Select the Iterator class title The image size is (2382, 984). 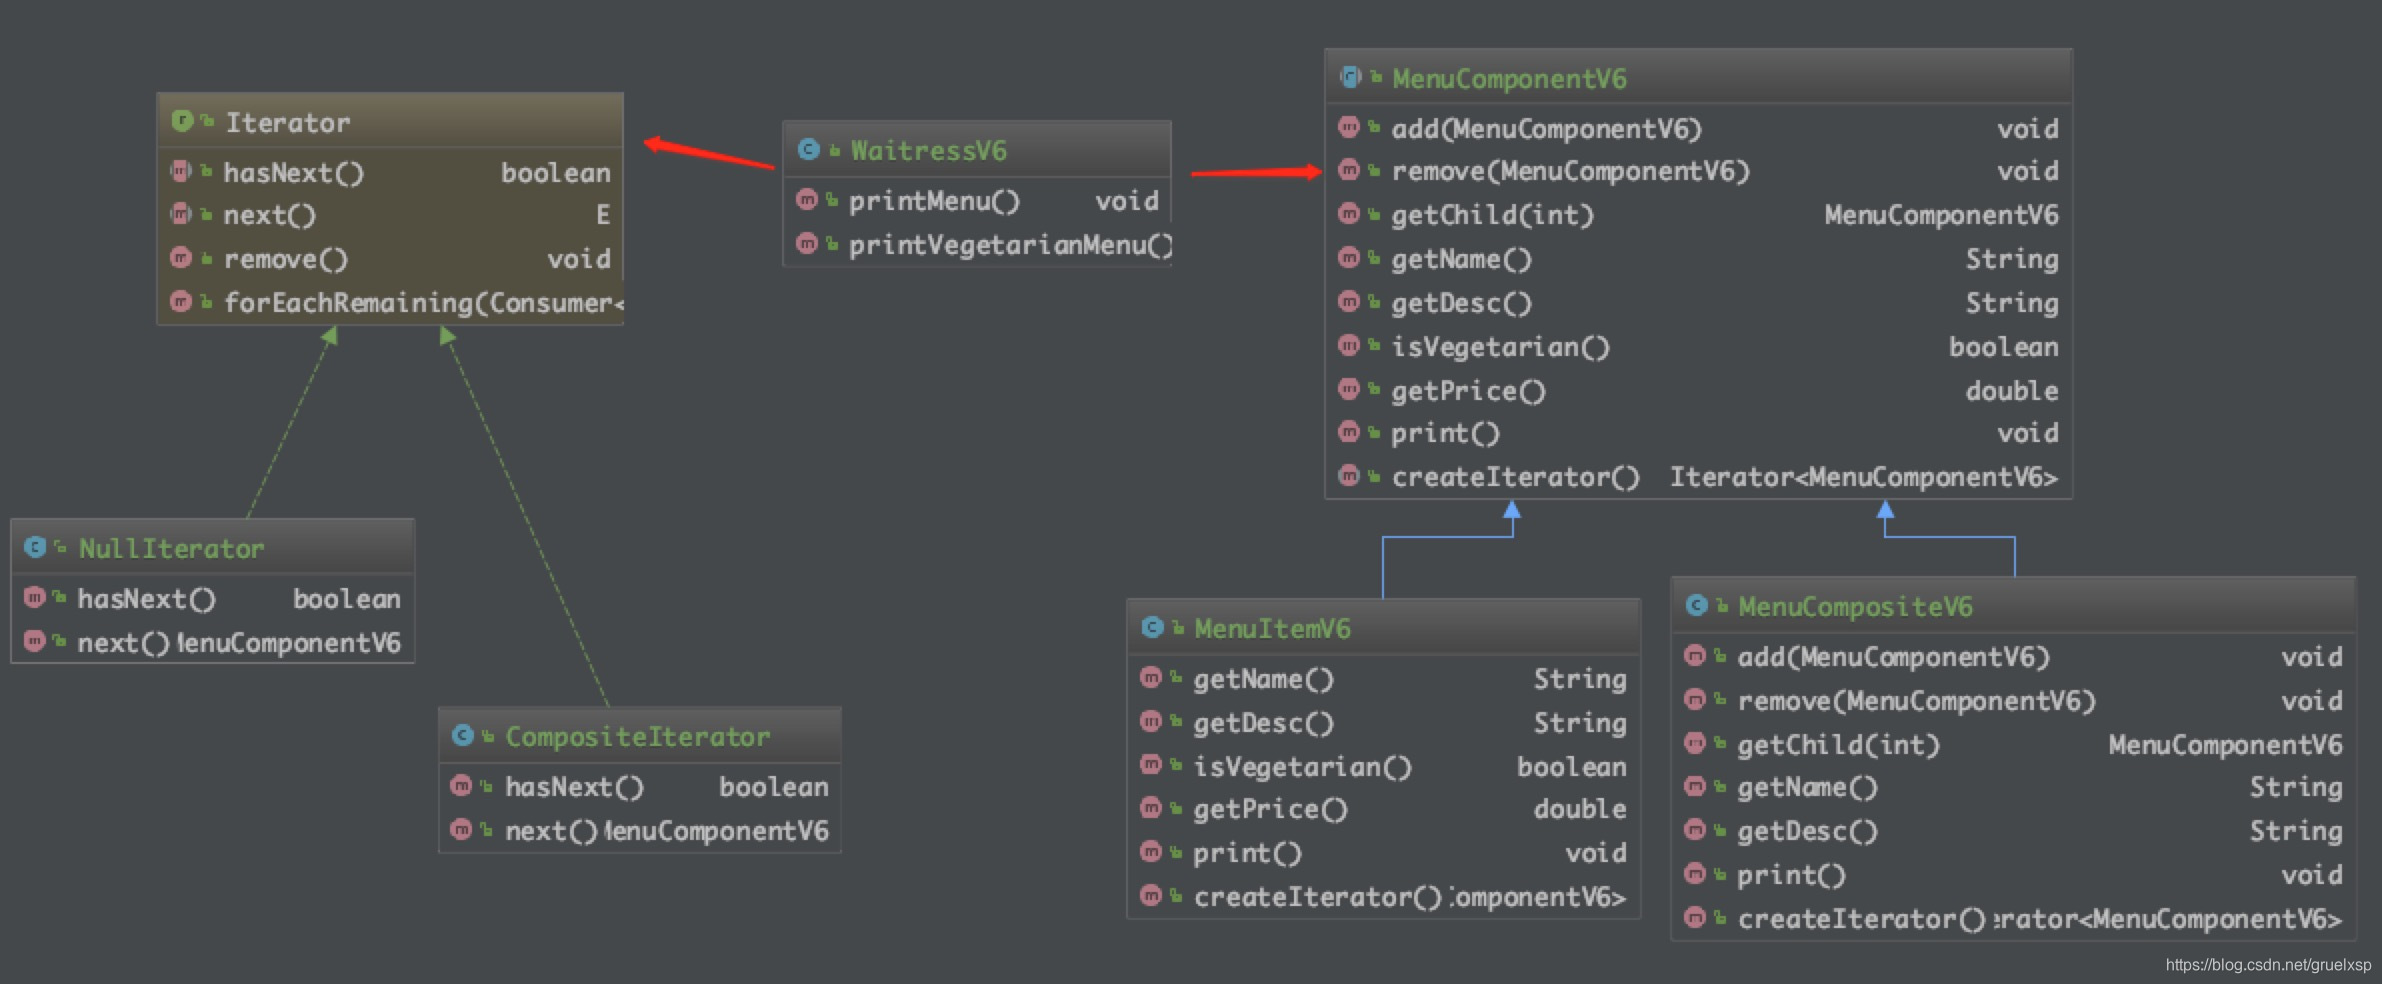point(288,122)
